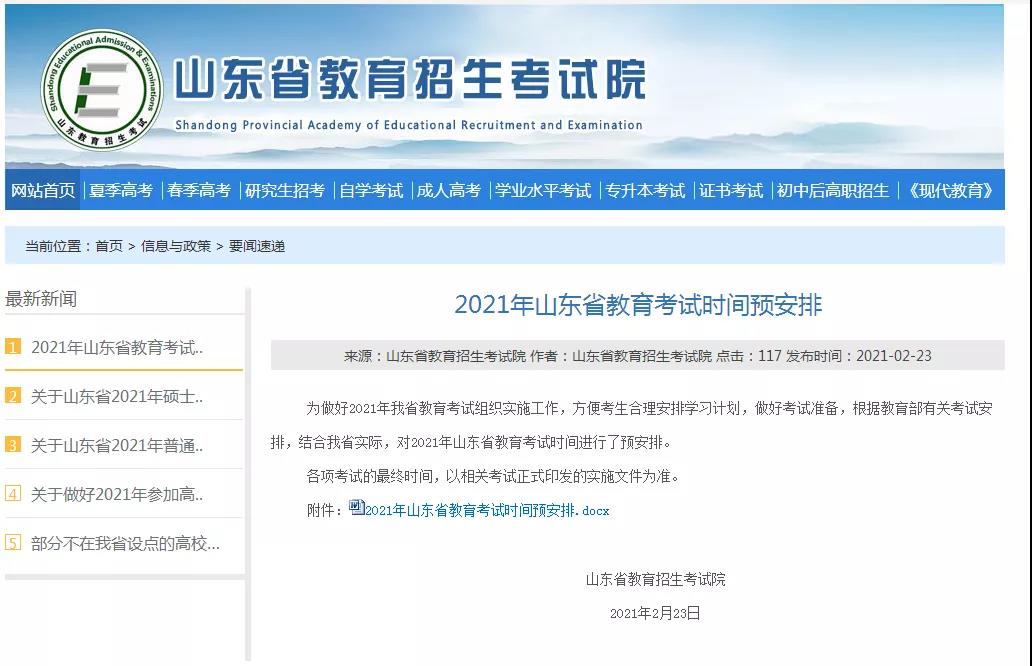The height and width of the screenshot is (666, 1032).
Task: Click the English subtitle Shandong Provincial Academy
Action: (409, 125)
